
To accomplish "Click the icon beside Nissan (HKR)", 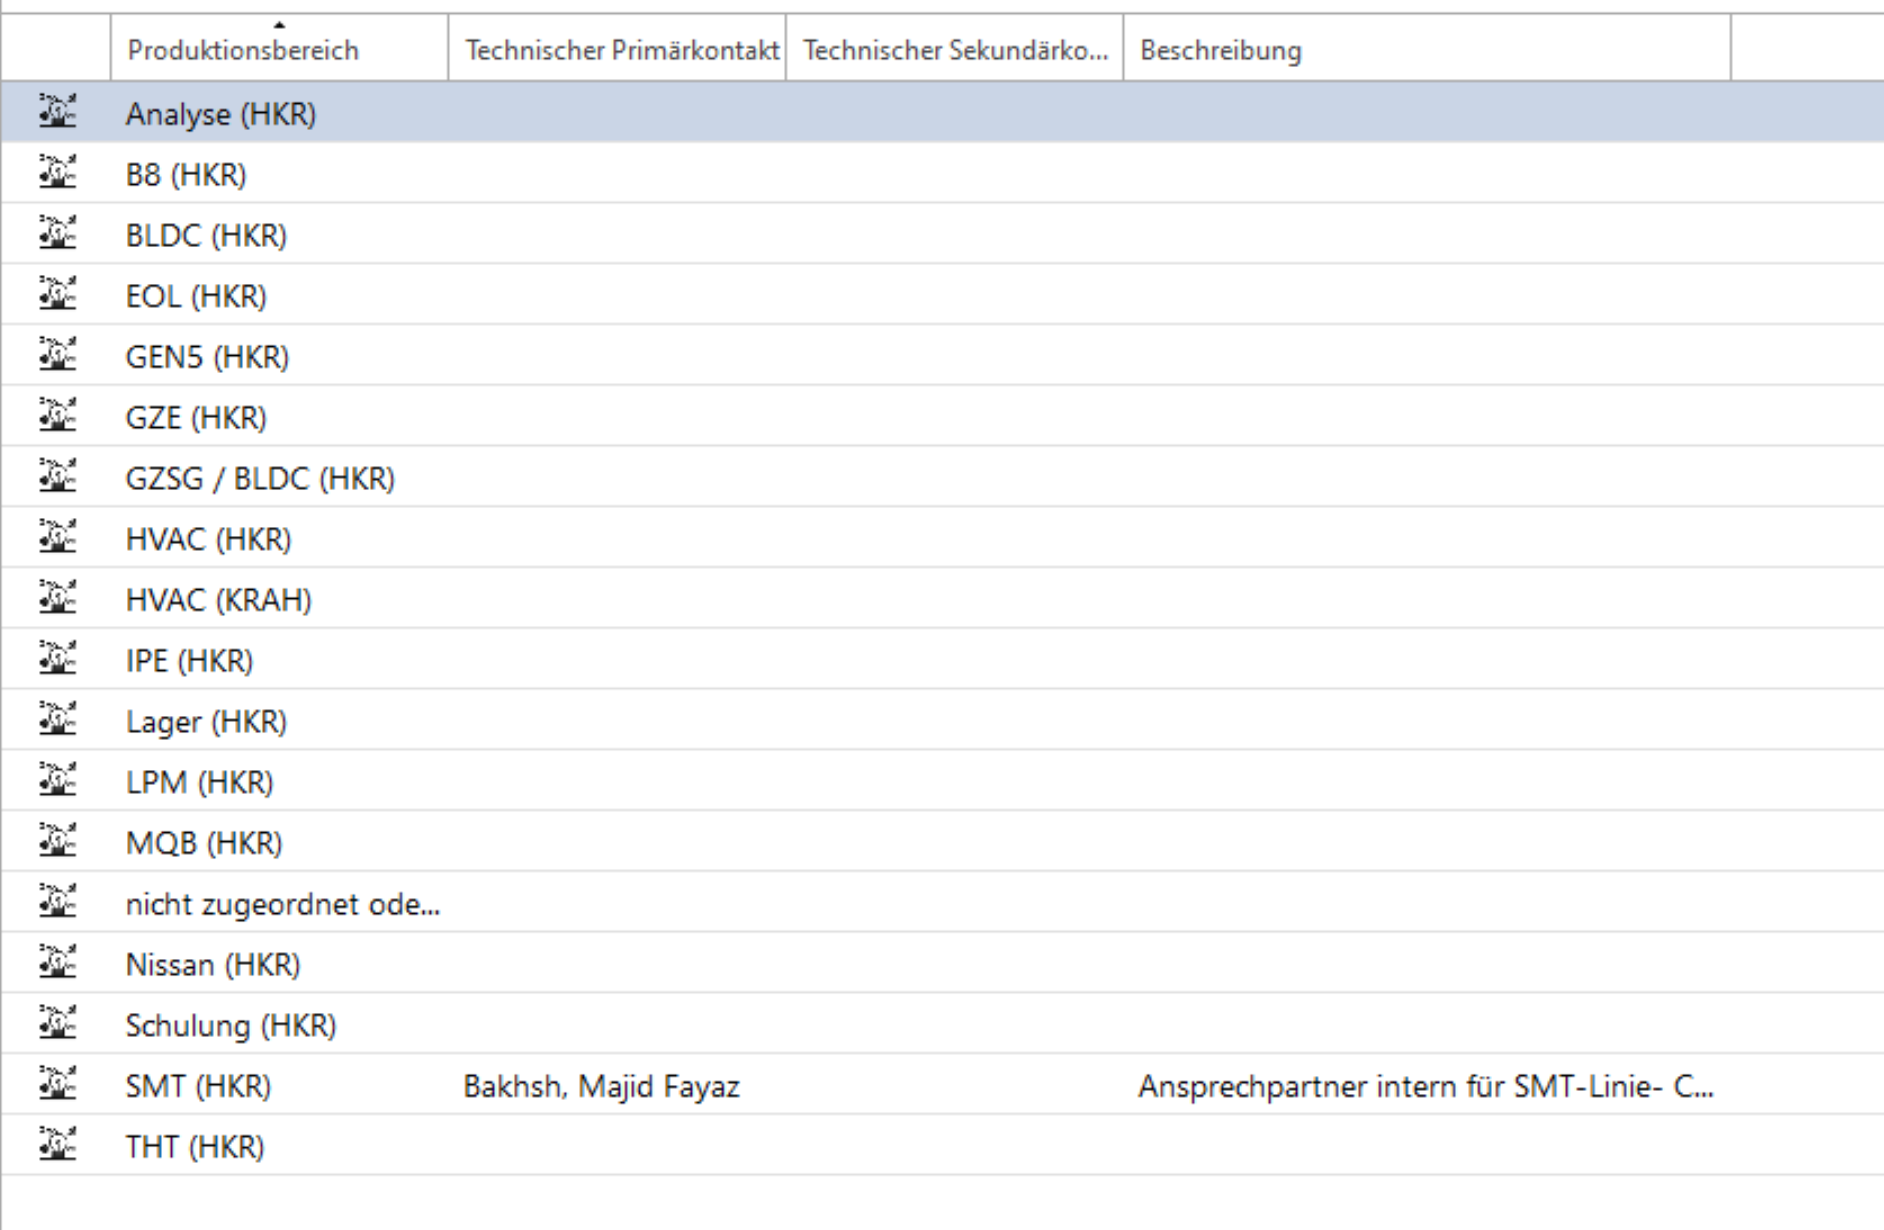I will (x=57, y=961).
